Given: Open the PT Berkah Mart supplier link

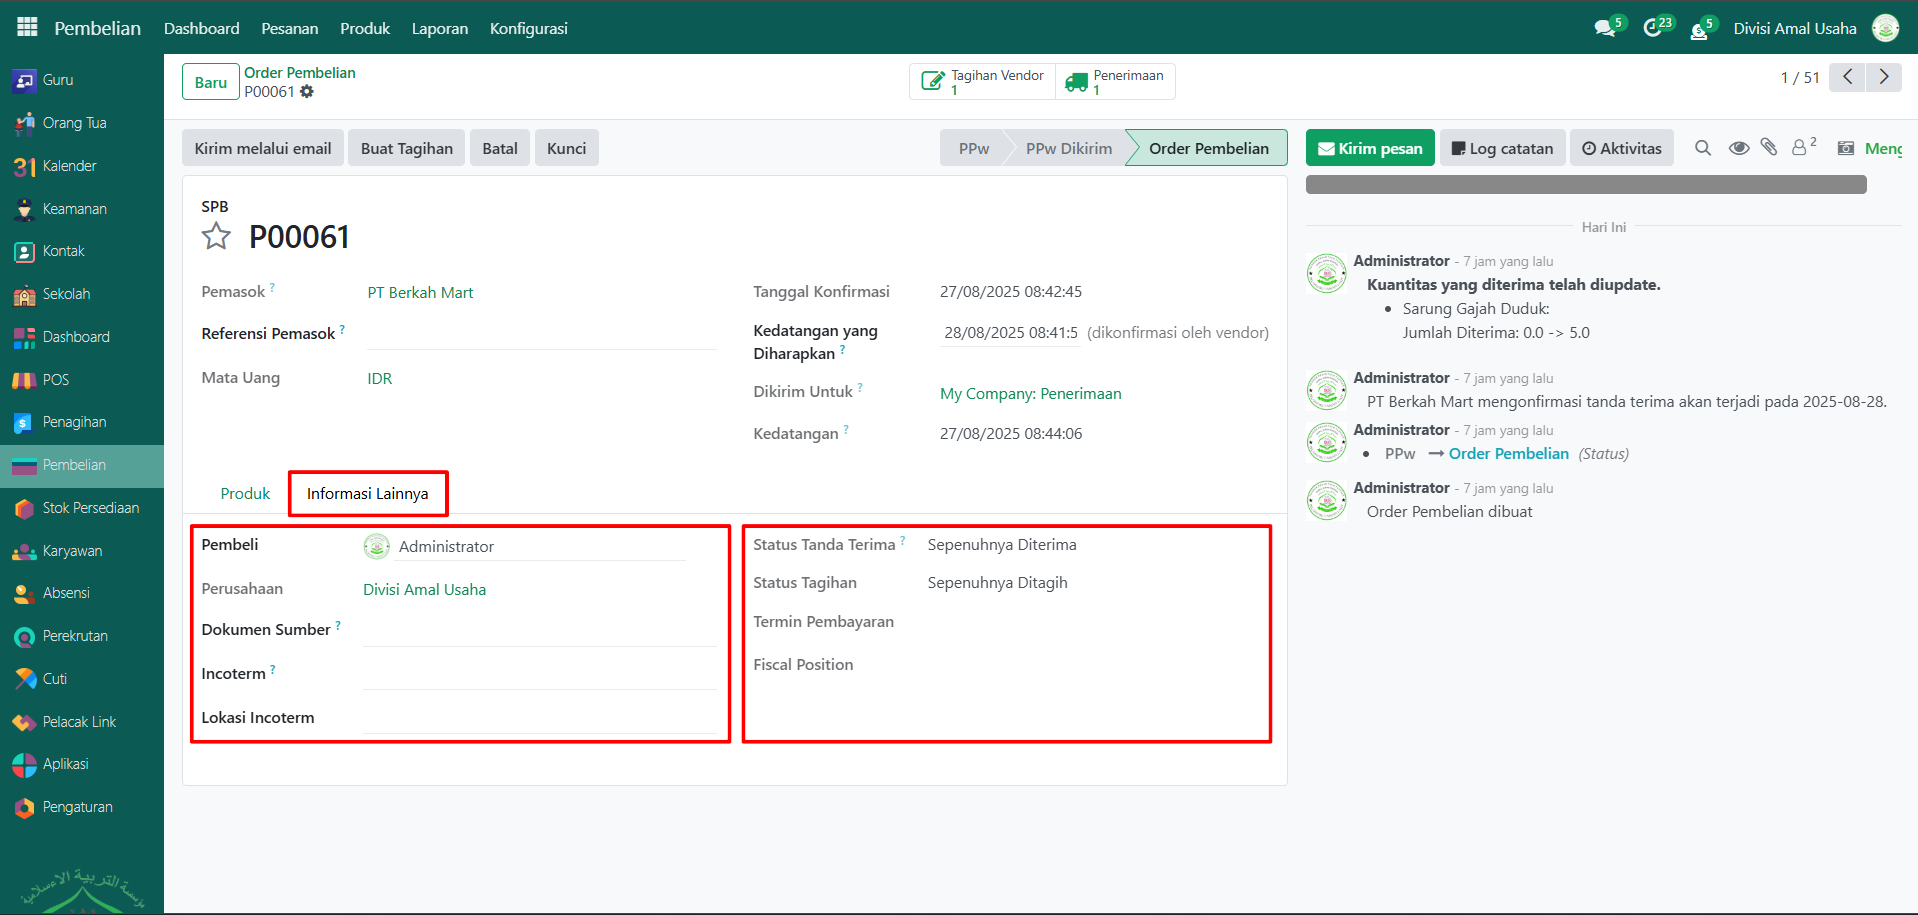Looking at the screenshot, I should point(420,293).
